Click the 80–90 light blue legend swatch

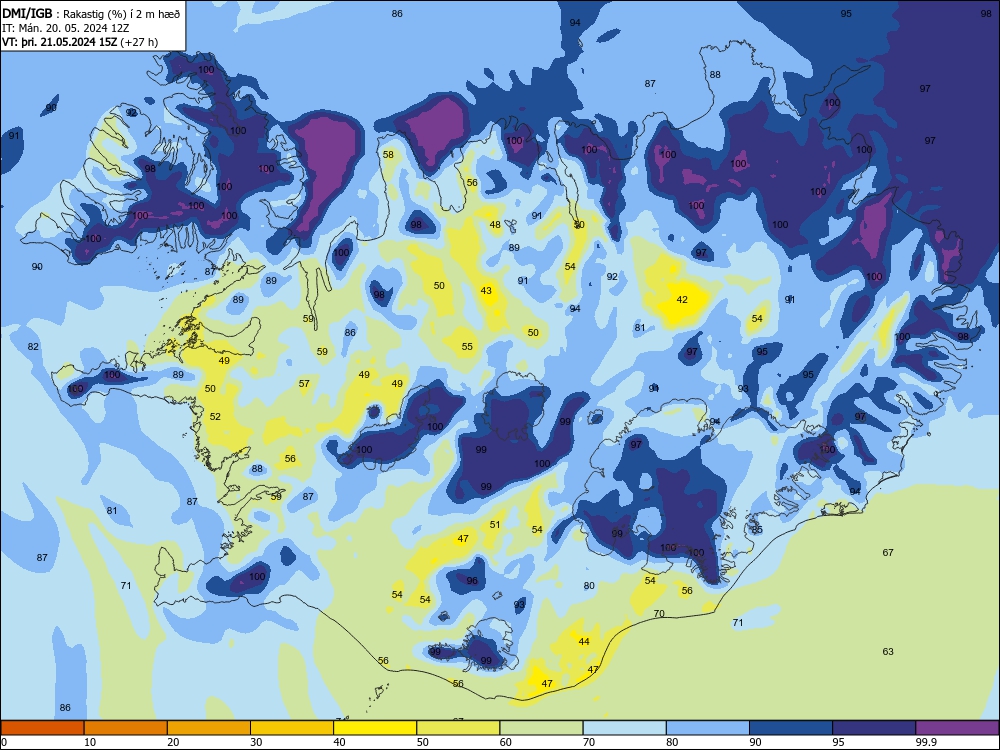(708, 728)
